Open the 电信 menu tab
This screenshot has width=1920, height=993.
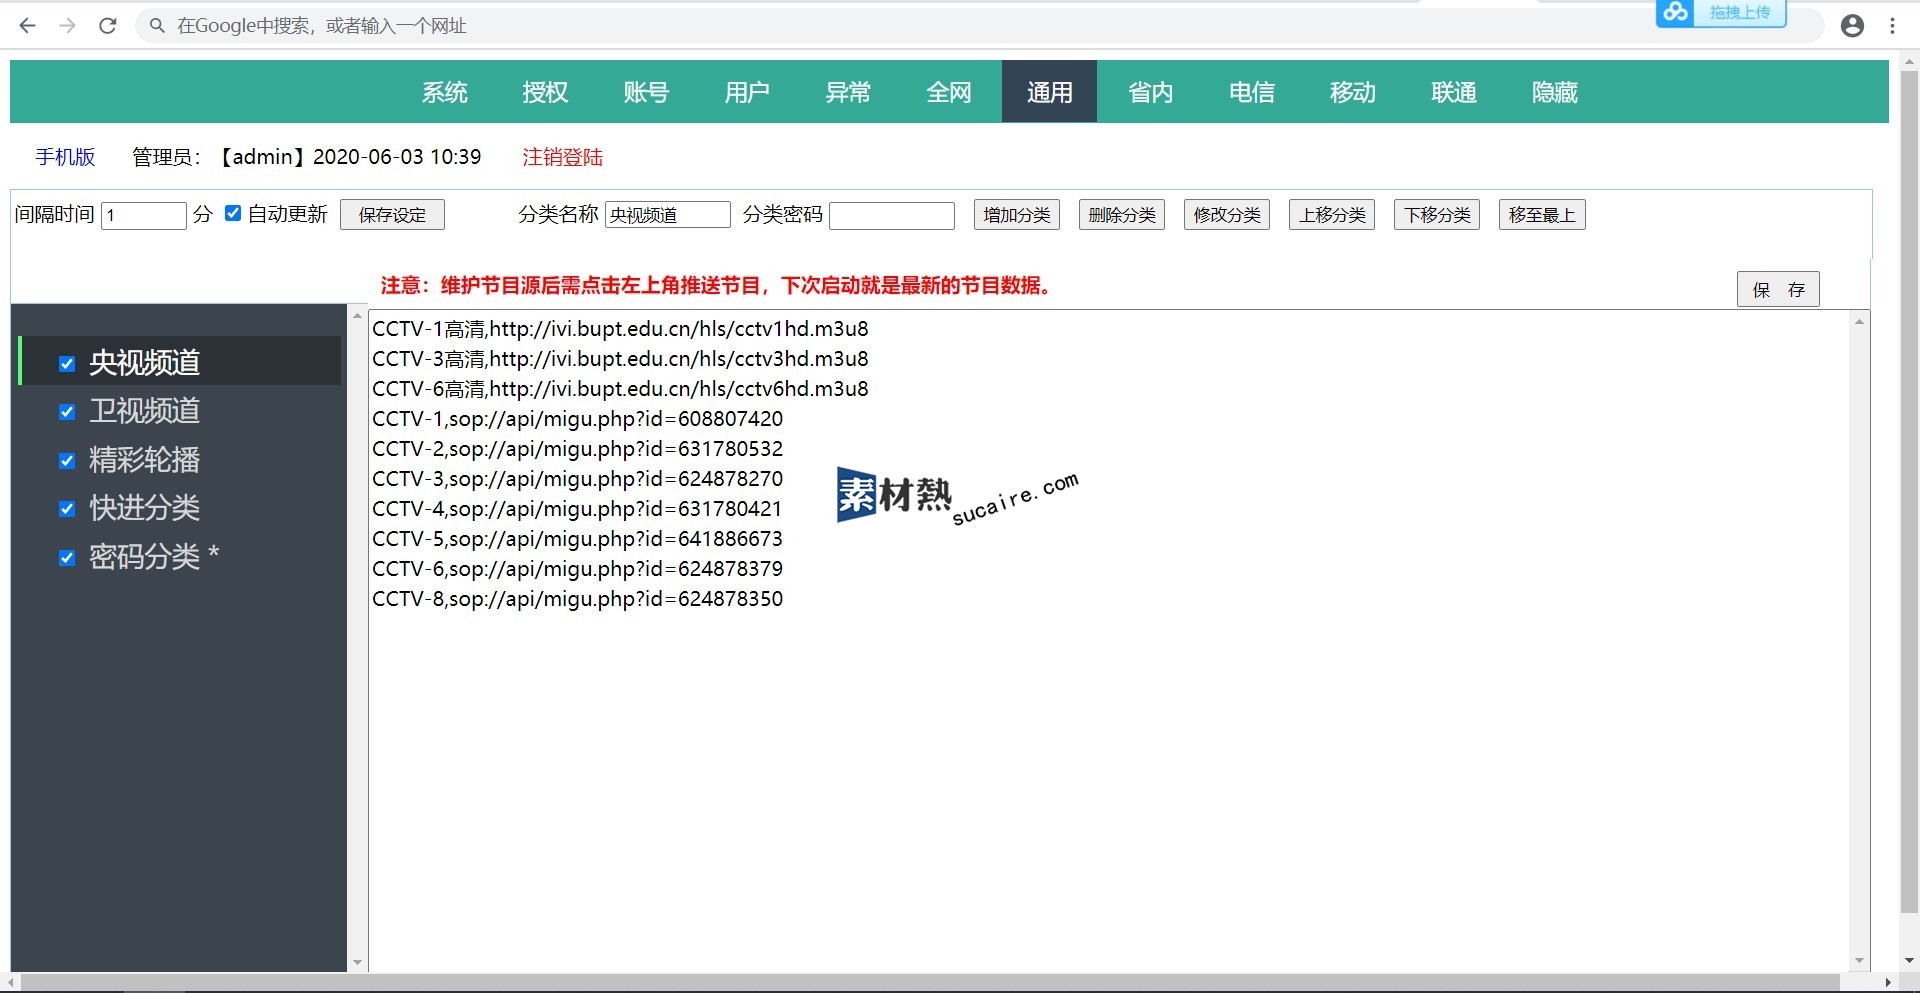pos(1252,92)
